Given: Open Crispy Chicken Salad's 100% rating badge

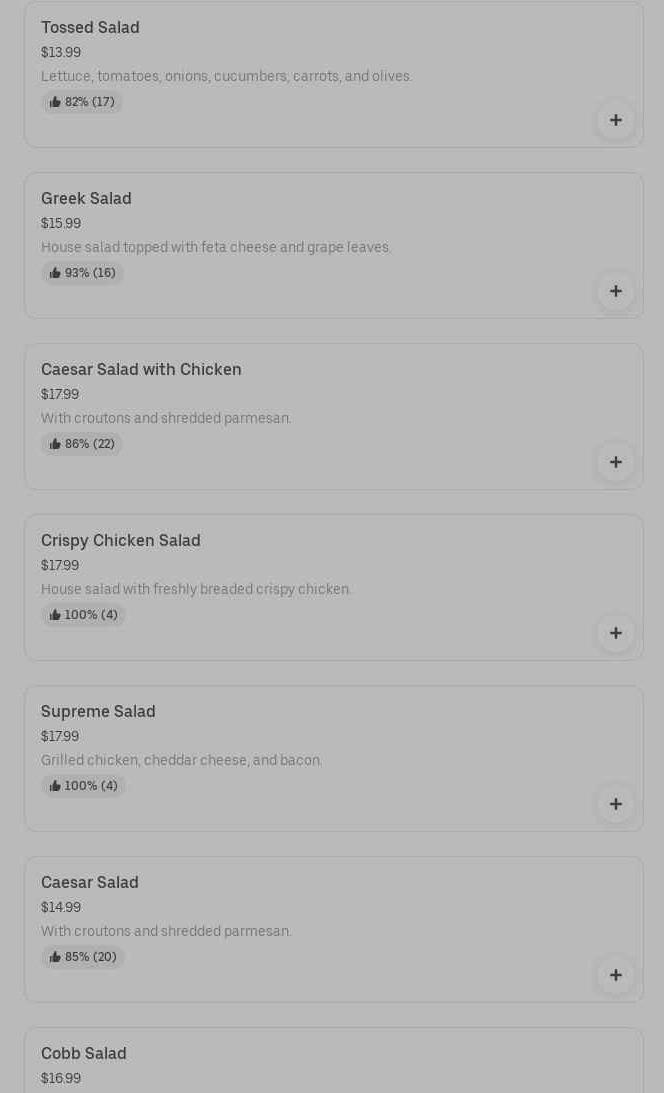Looking at the screenshot, I should pyautogui.click(x=83, y=615).
